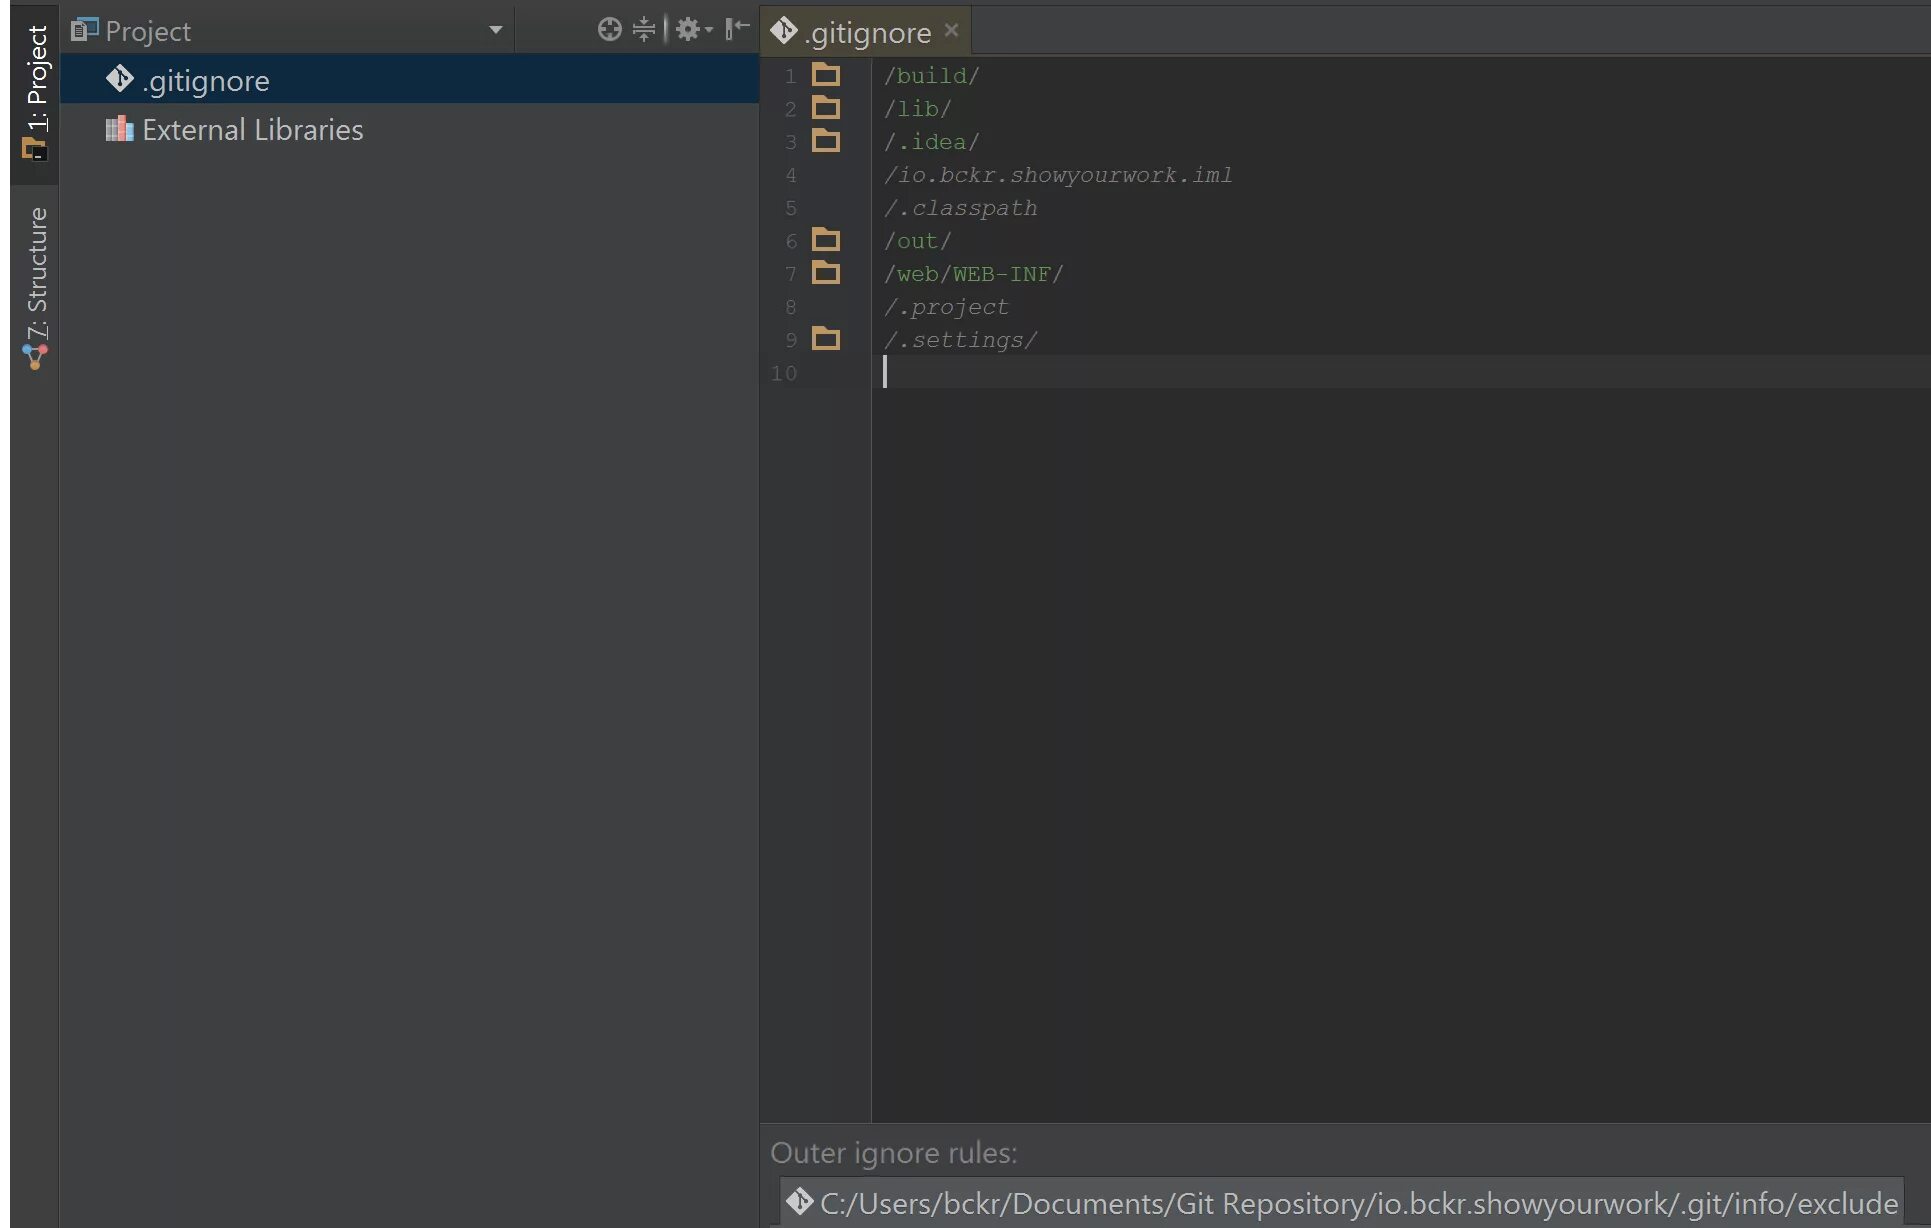The width and height of the screenshot is (1931, 1228).
Task: Open the settings gear menu in Project panel
Action: pos(693,29)
